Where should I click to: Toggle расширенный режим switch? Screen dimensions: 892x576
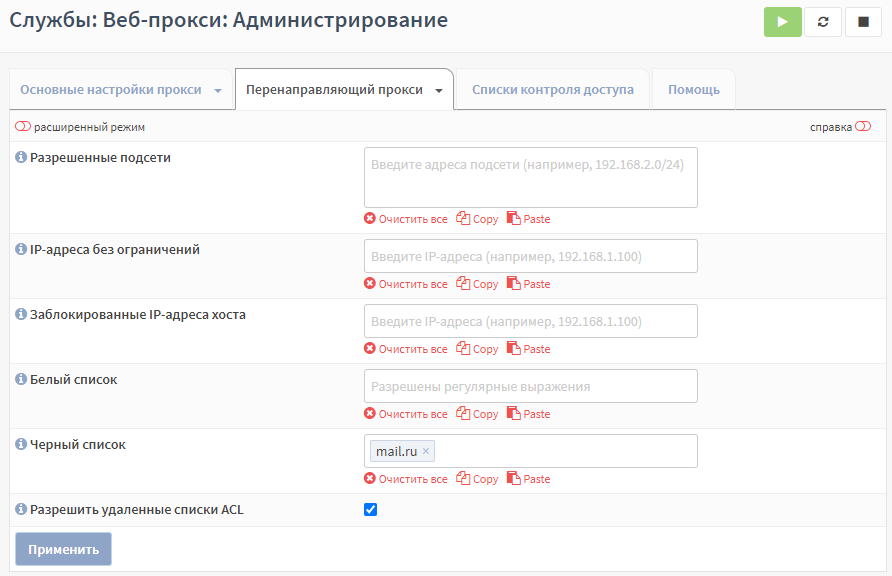tap(23, 126)
